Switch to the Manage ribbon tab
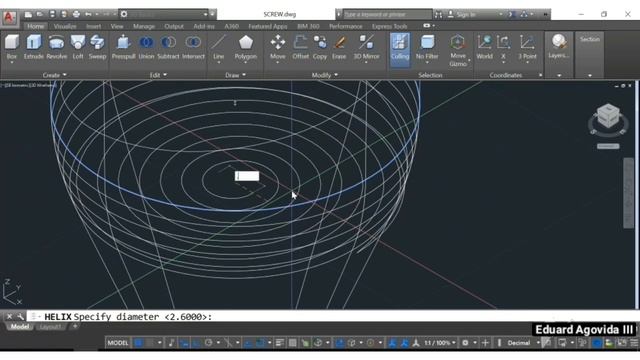 tap(144, 26)
